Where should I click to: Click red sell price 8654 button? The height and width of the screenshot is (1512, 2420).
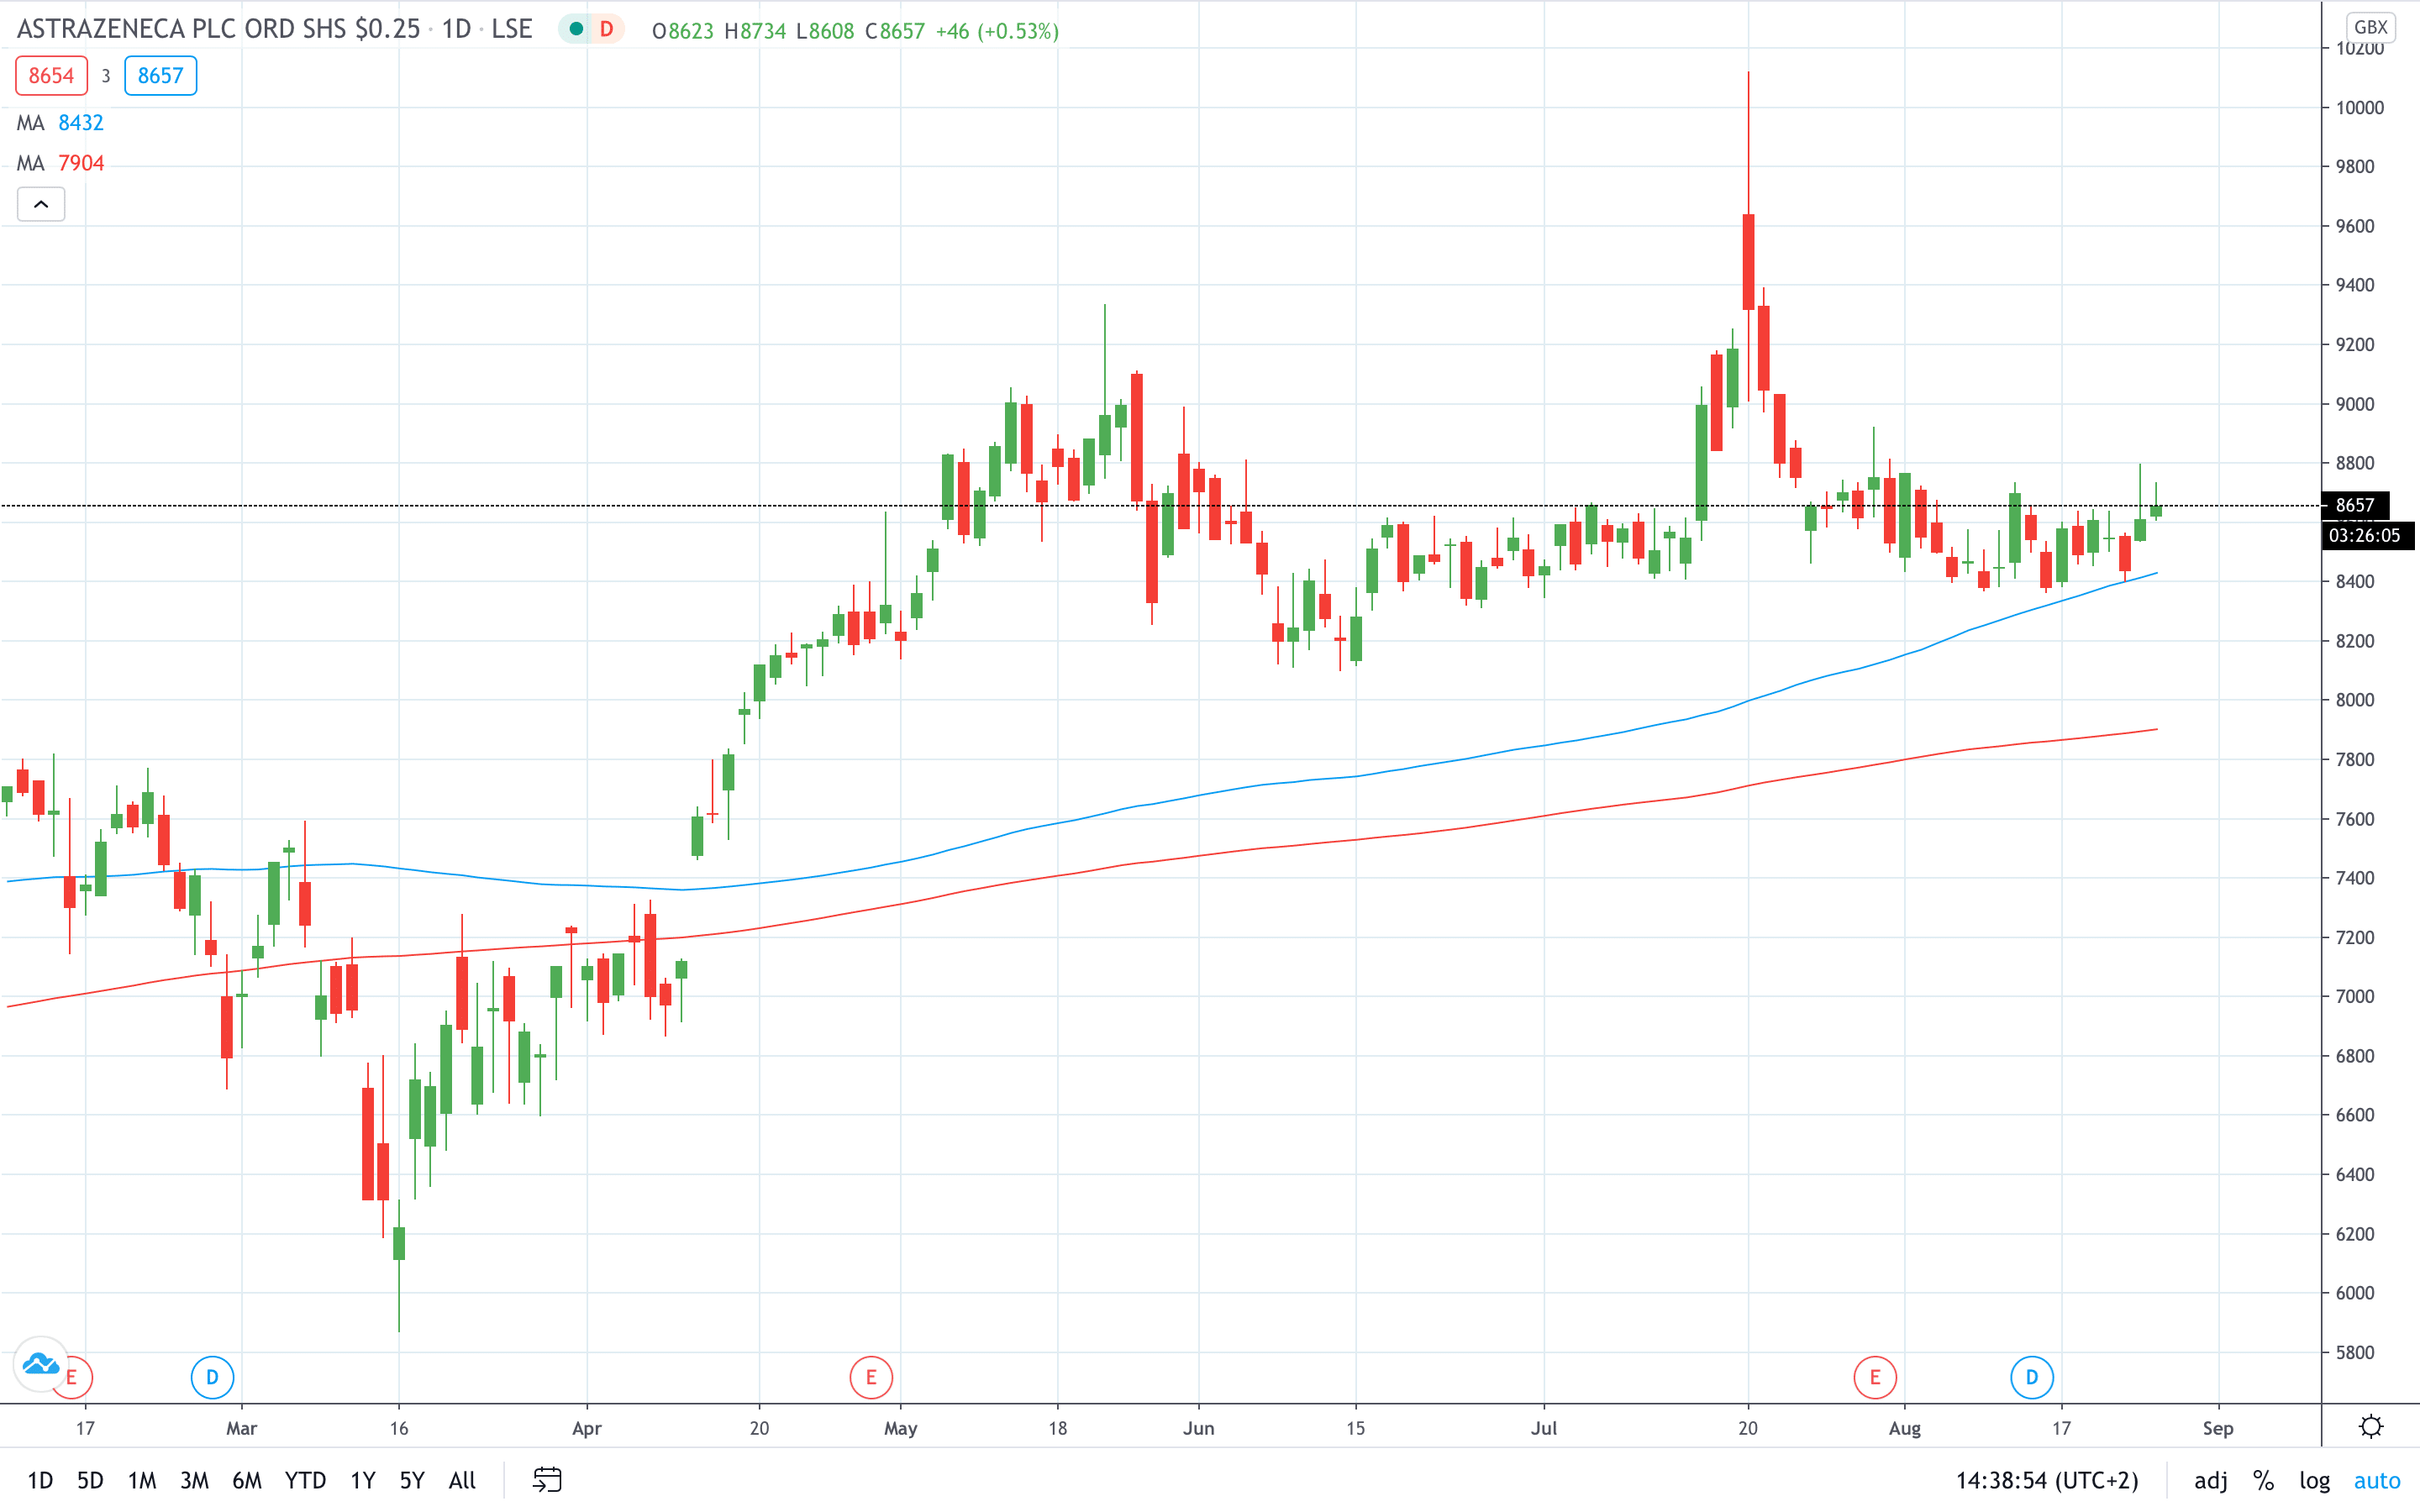pyautogui.click(x=51, y=76)
